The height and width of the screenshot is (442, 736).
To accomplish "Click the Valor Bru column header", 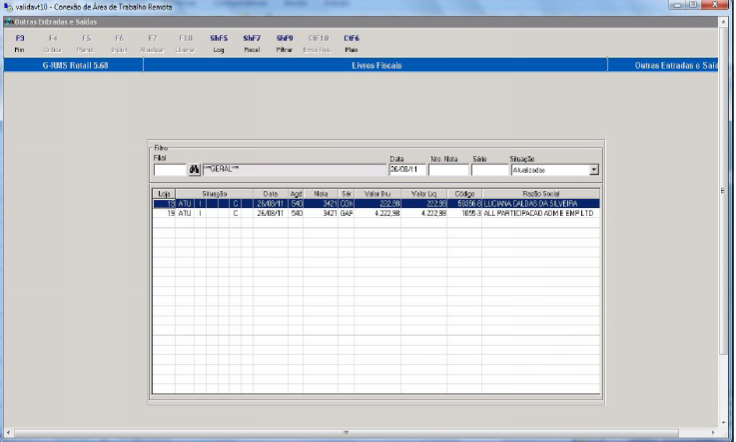I will [x=377, y=194].
